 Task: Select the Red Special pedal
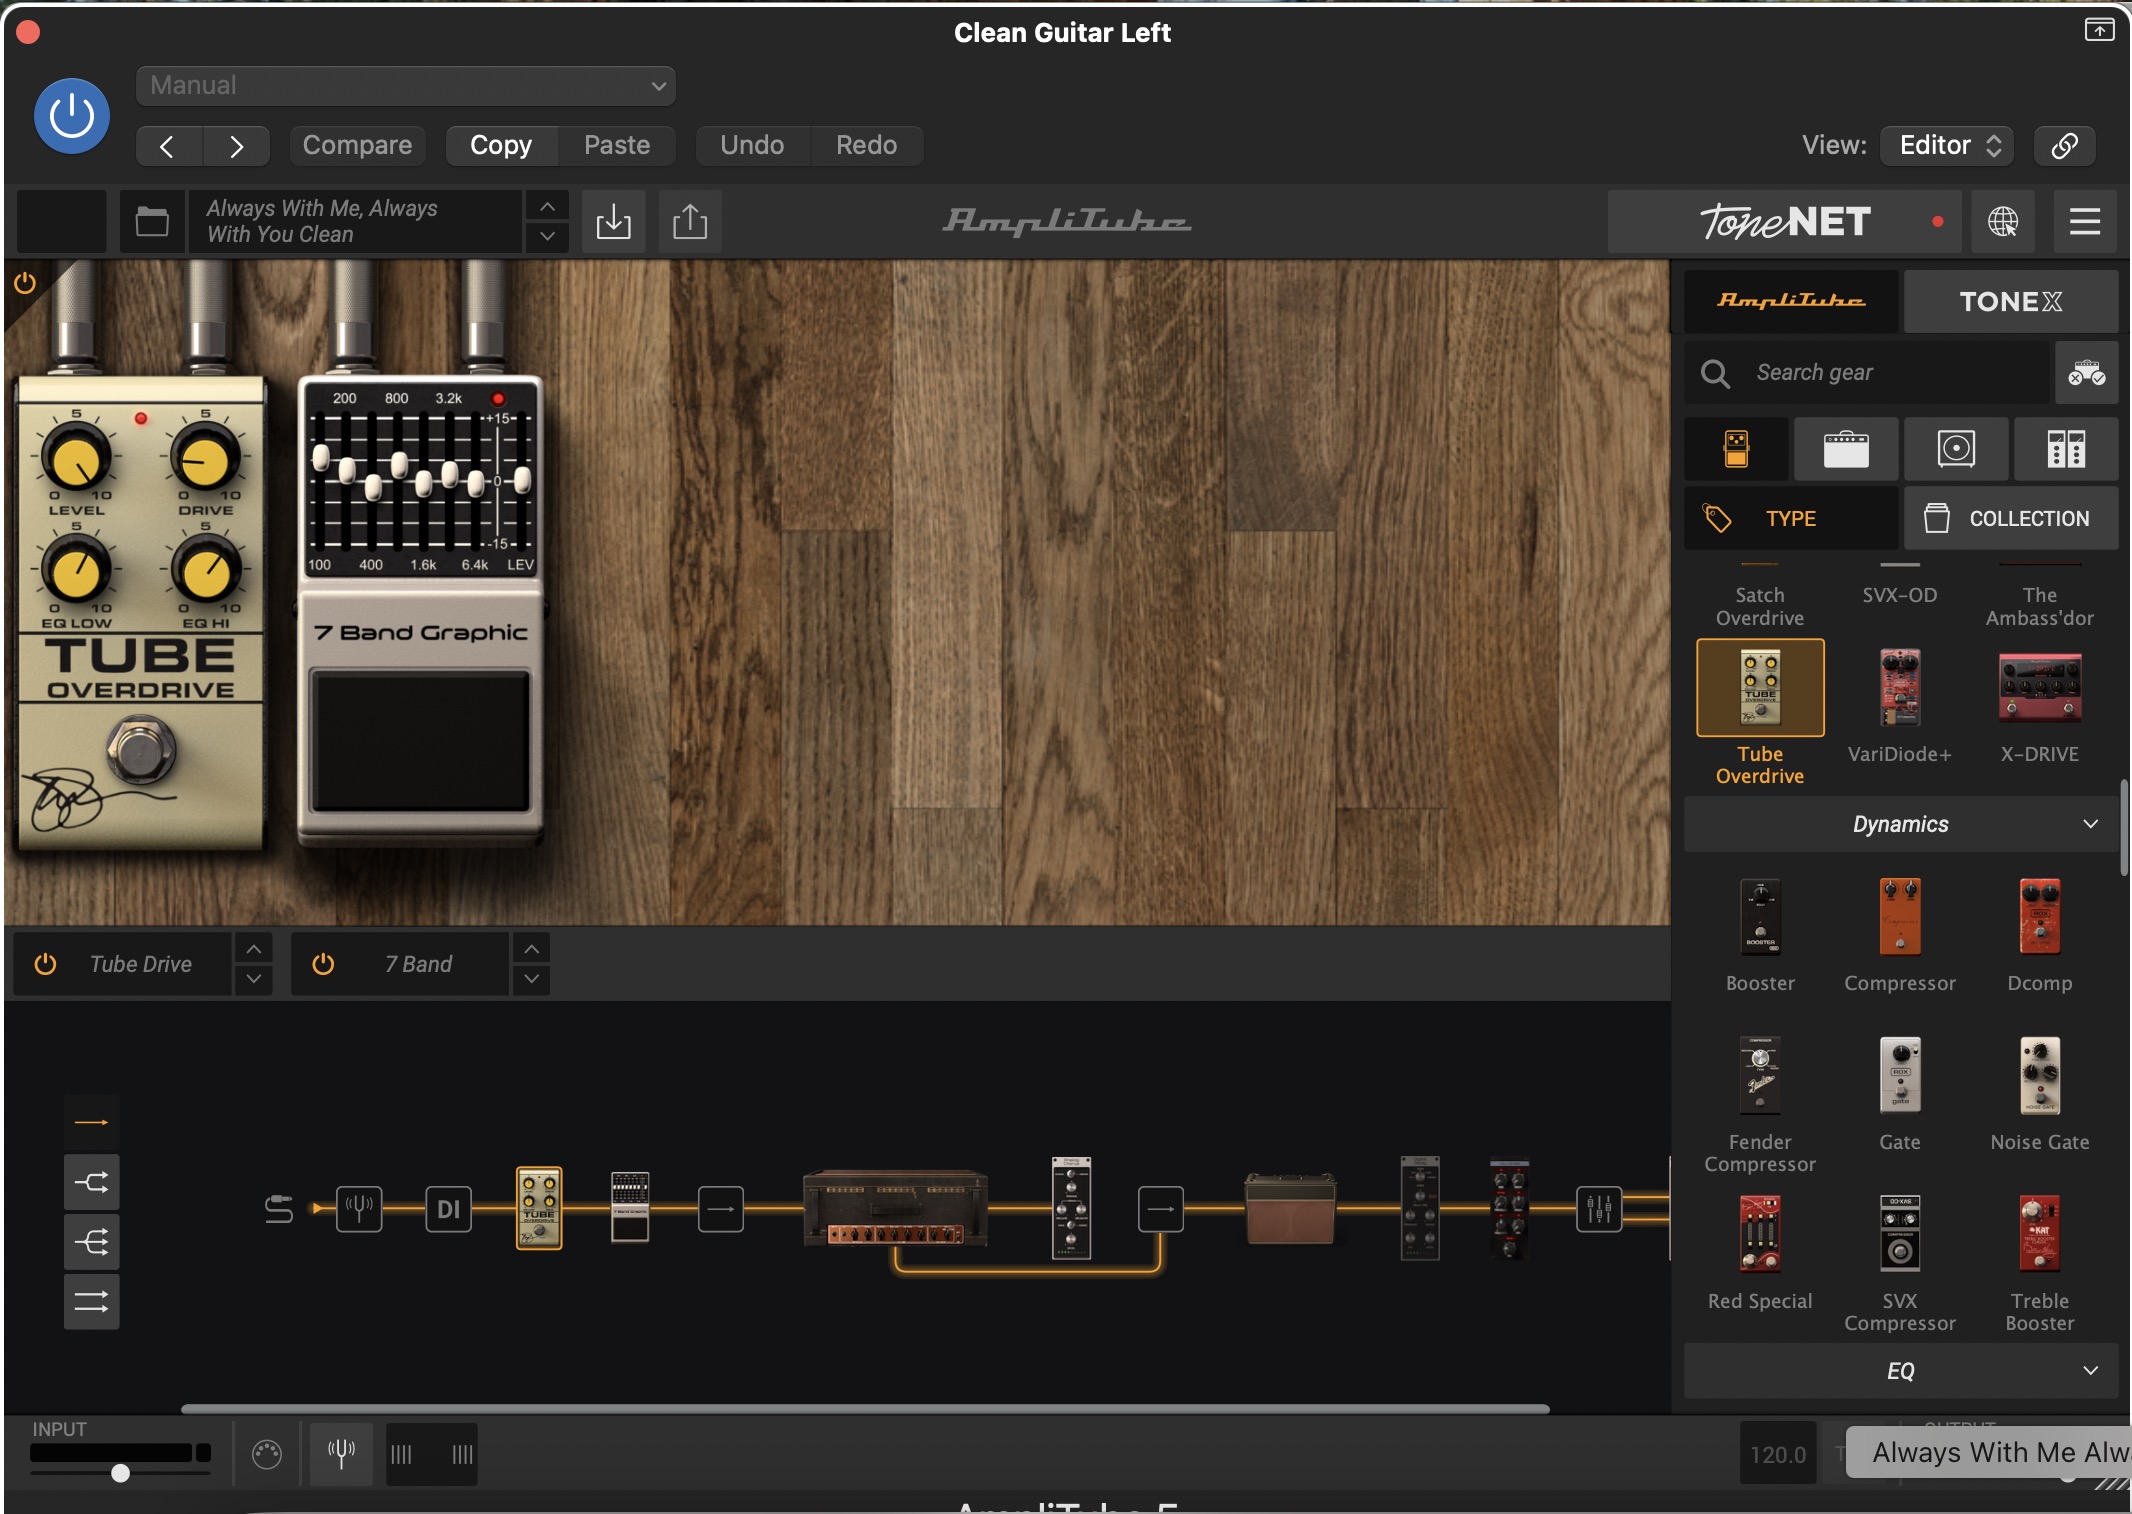tap(1760, 1234)
